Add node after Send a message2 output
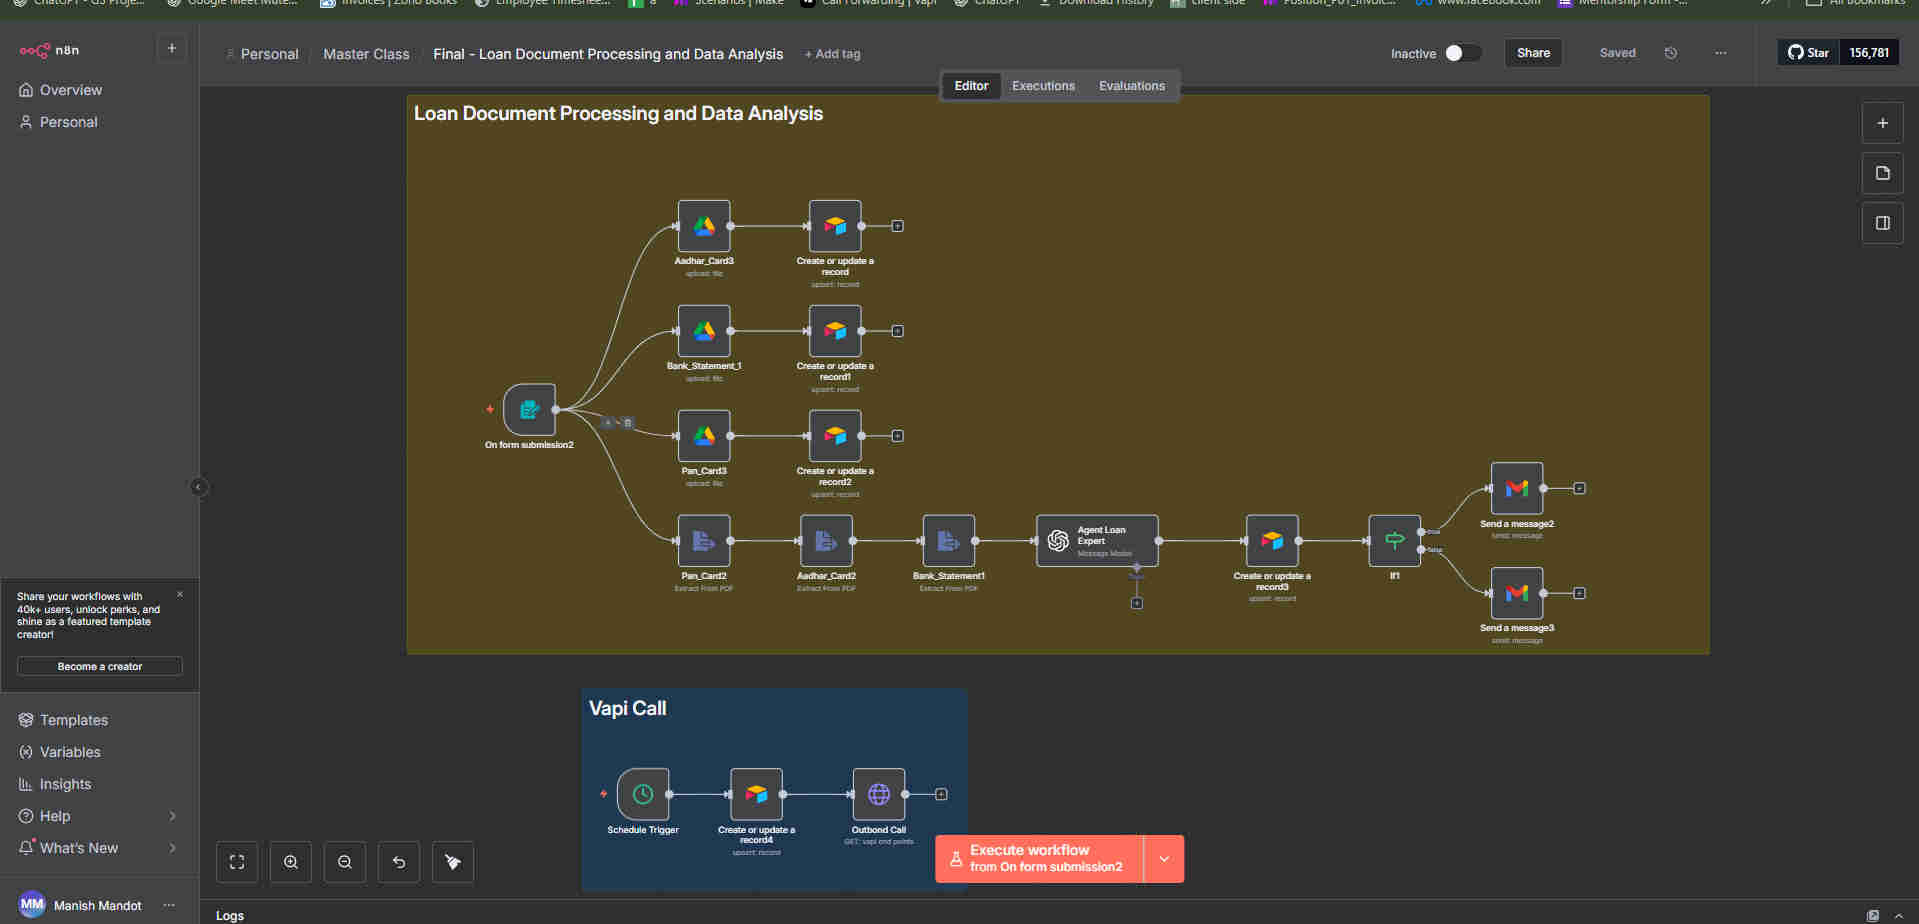Screen dimensions: 1919x924 tap(1579, 488)
